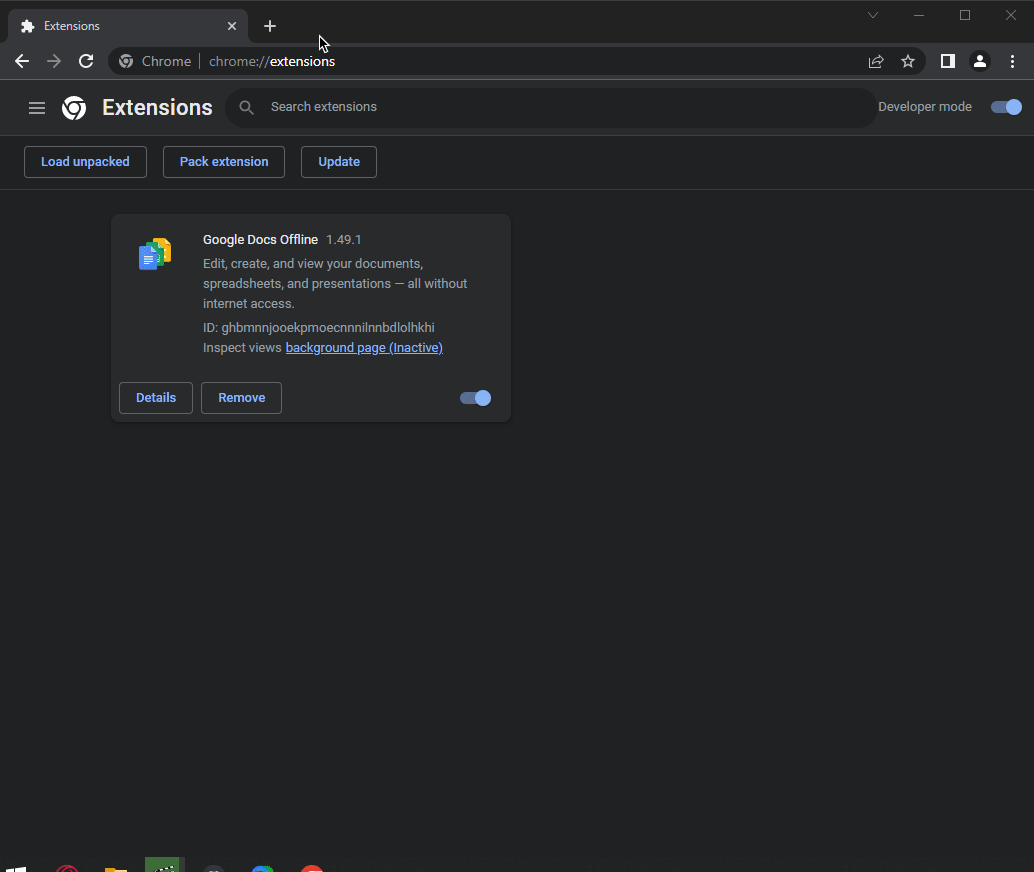Click the browser forward arrow
Viewport: 1034px width, 872px height.
click(x=54, y=61)
